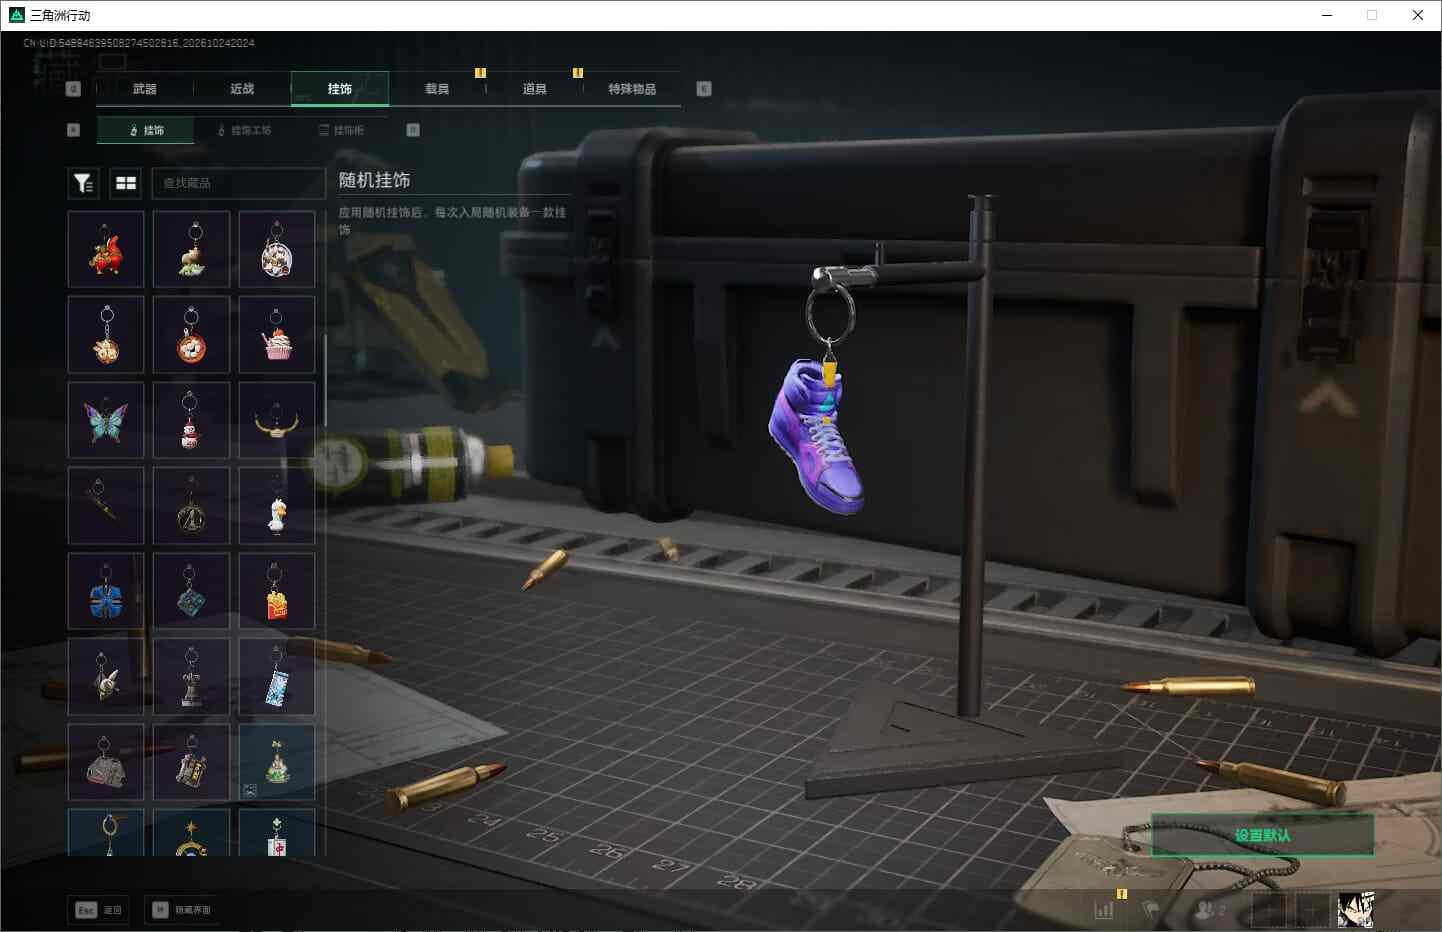Select the 挂饰 sub-tab with the charm icon

pos(146,130)
